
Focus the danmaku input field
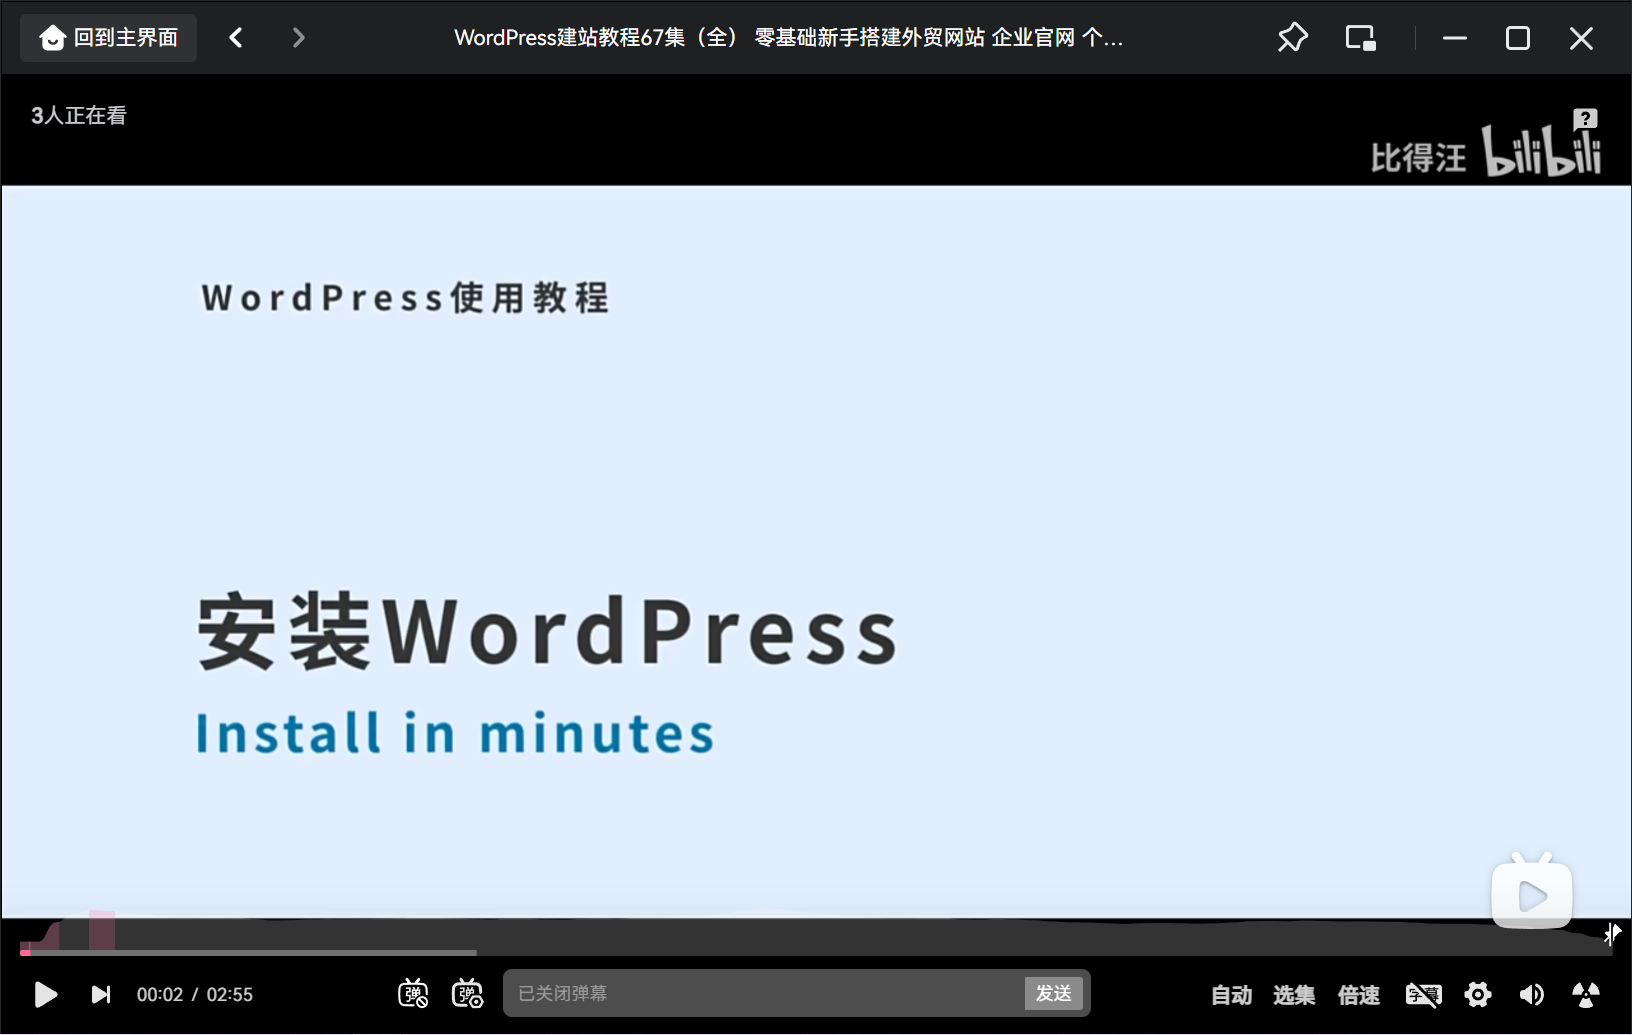(x=764, y=993)
